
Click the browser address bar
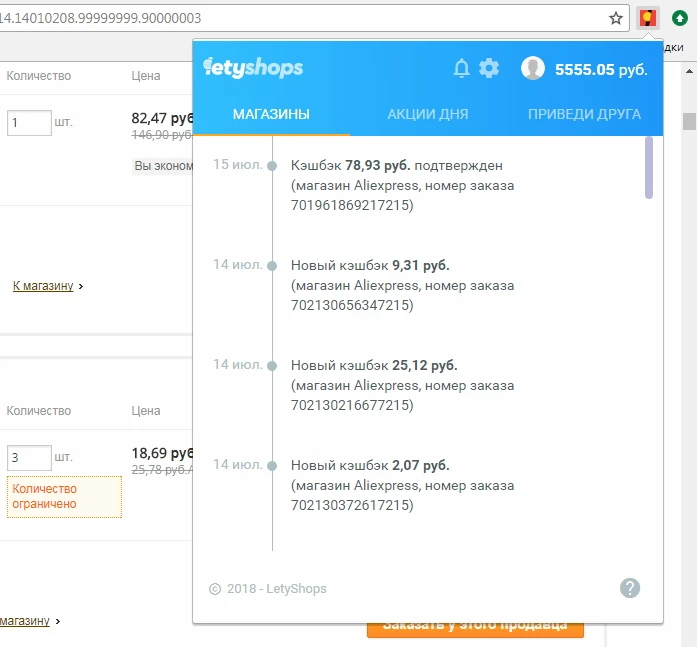(x=302, y=18)
